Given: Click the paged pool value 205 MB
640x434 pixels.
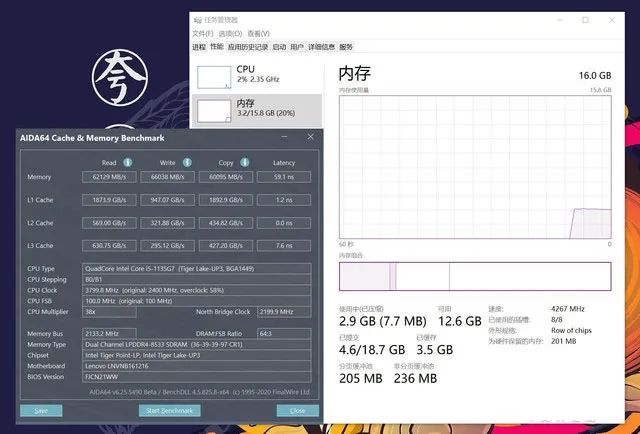Looking at the screenshot, I should [x=360, y=378].
